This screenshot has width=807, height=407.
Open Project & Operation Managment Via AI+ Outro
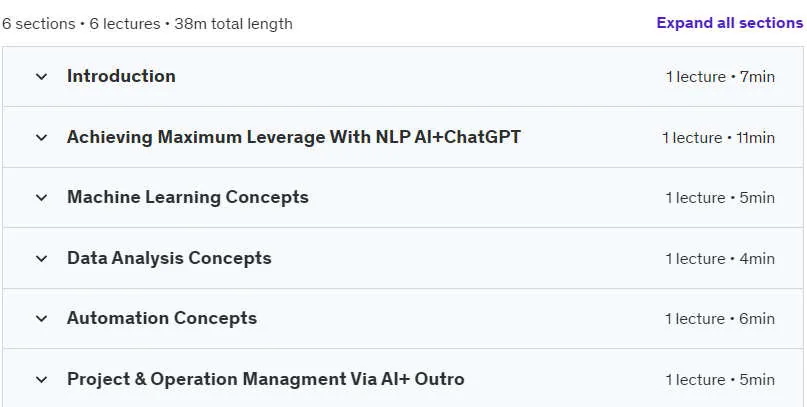[x=266, y=379]
